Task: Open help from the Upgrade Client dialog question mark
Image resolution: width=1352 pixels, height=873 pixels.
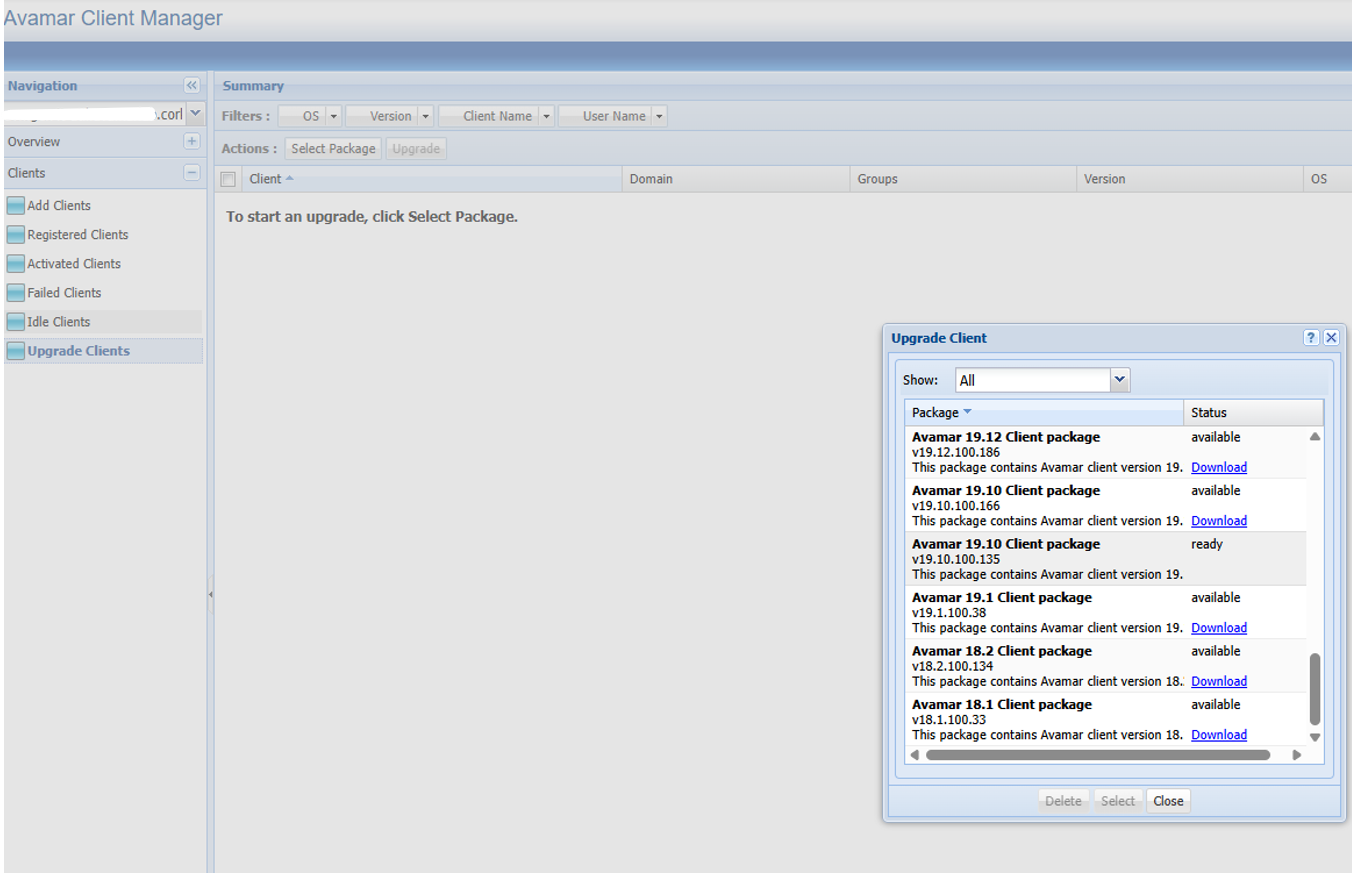Action: [x=1311, y=337]
